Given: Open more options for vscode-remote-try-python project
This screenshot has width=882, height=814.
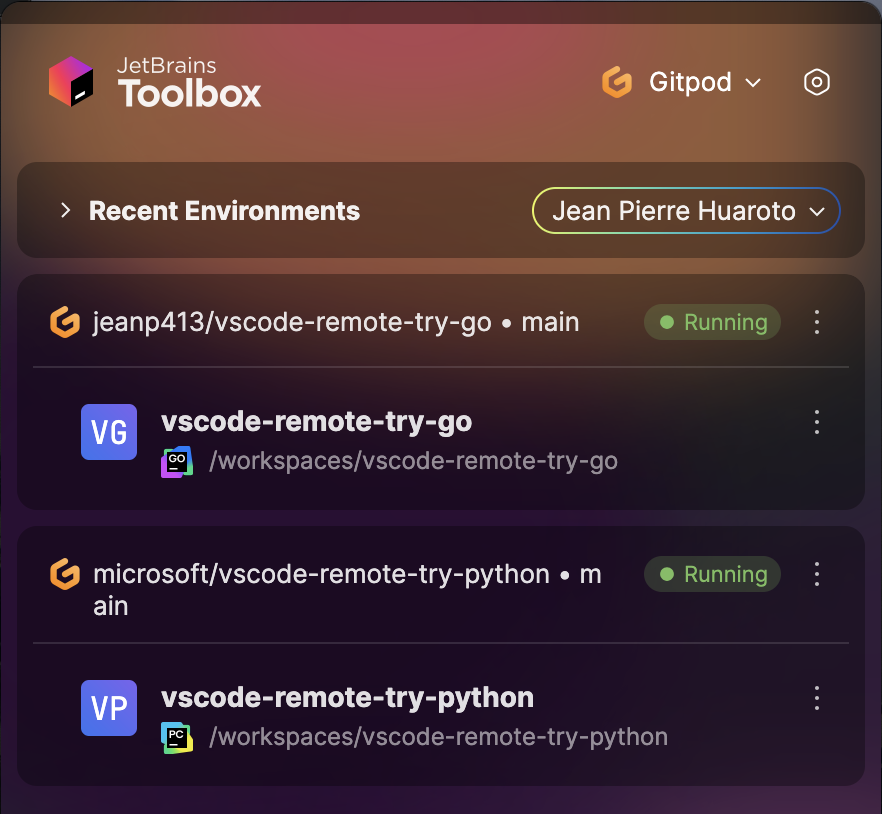Looking at the screenshot, I should (x=817, y=698).
